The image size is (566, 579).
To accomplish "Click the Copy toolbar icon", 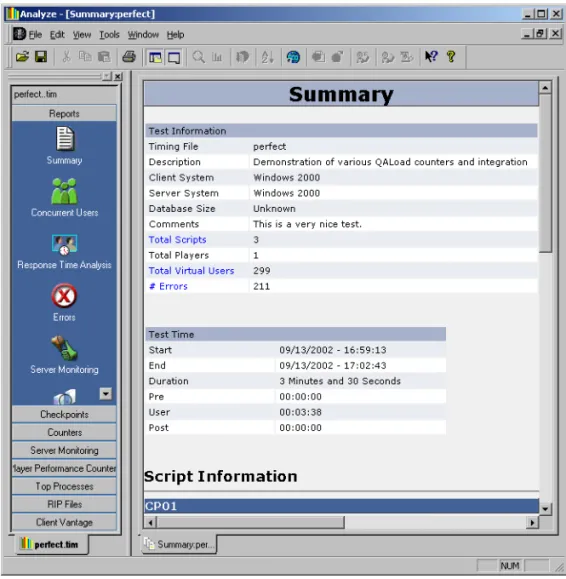I will pos(85,57).
